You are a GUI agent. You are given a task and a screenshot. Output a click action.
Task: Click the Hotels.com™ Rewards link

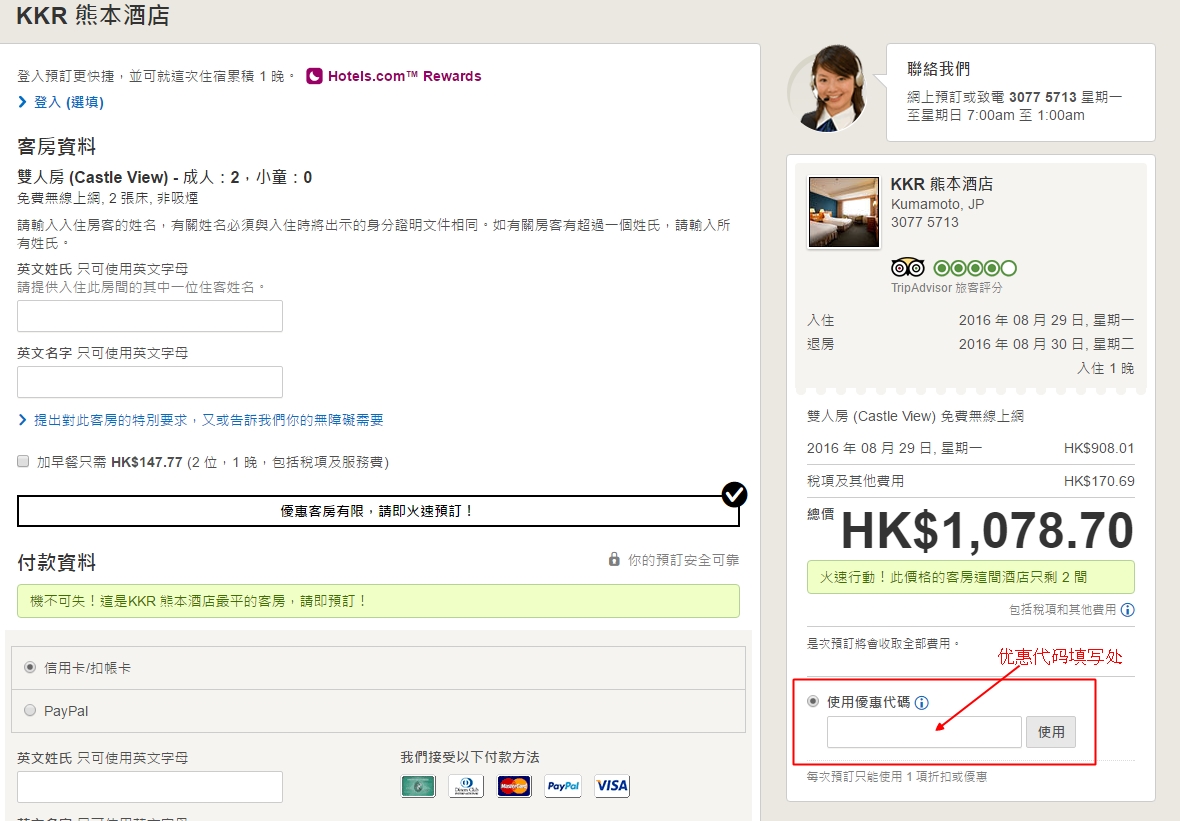coord(404,76)
